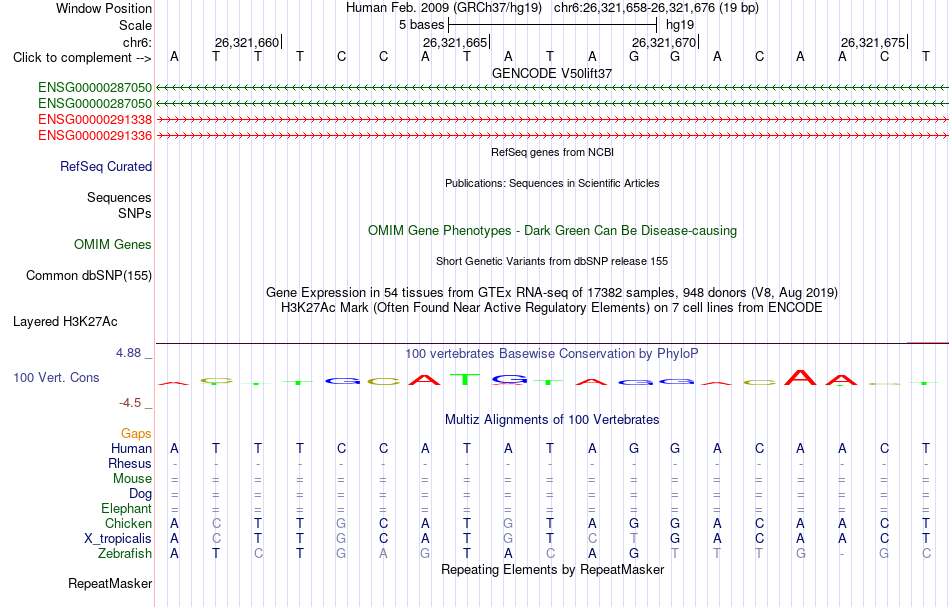Click the GENCODE V50lift37 track title
The image size is (950, 607).
click(552, 73)
